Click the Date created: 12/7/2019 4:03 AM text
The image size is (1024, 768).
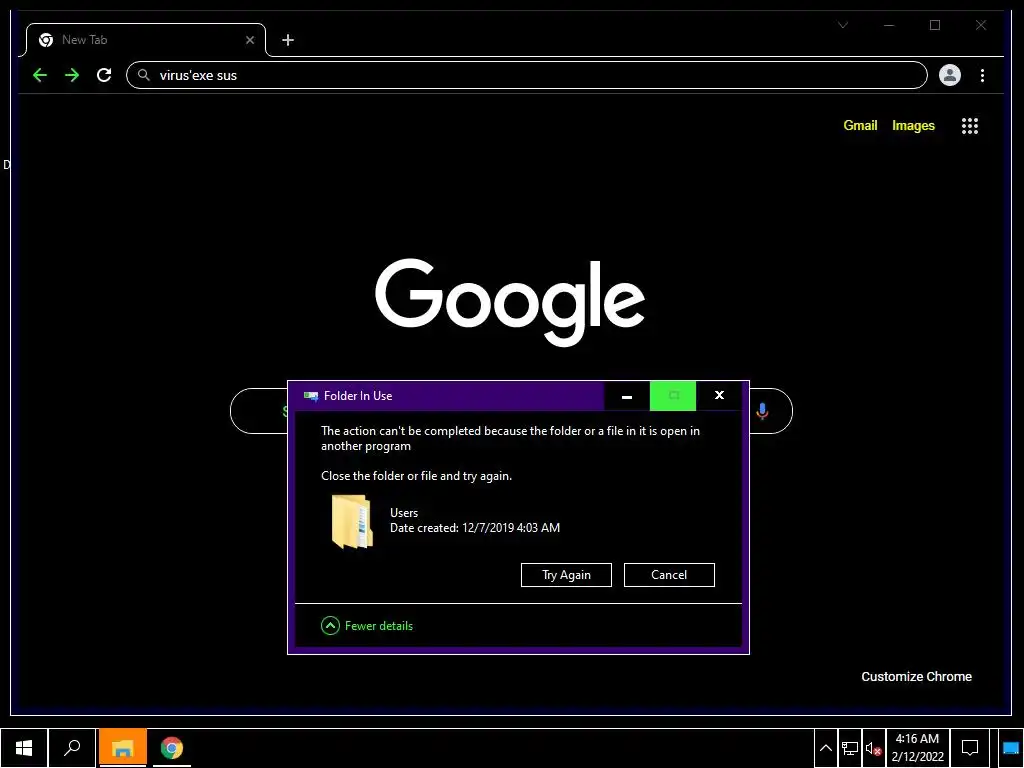pyautogui.click(x=475, y=528)
